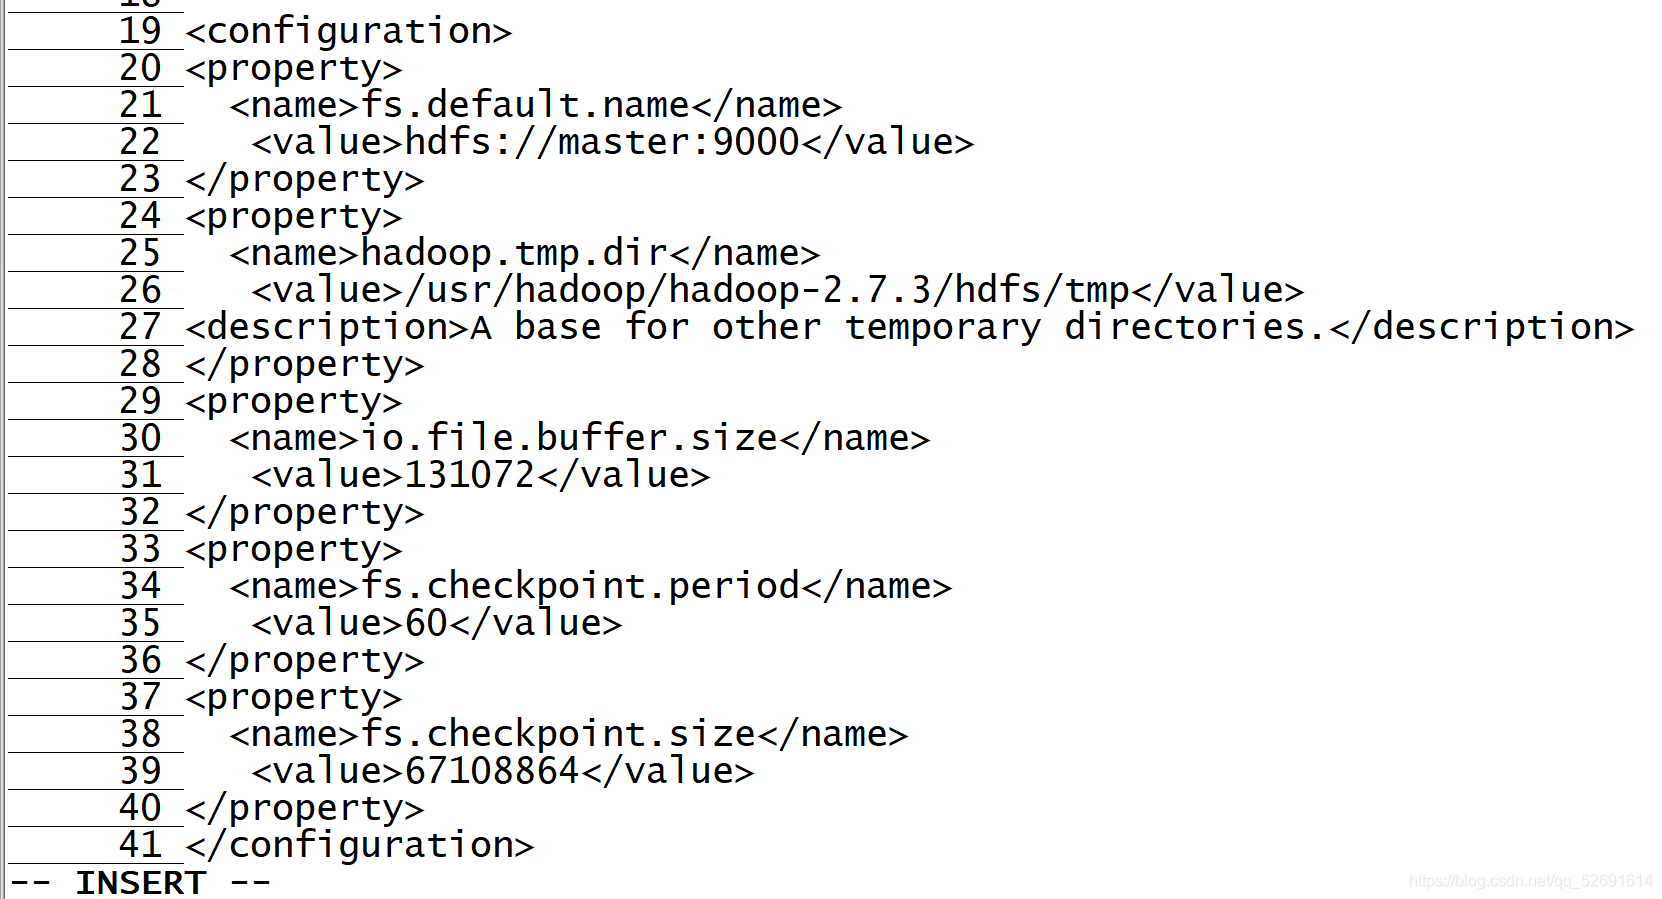This screenshot has height=899, width=1662.
Task: Click the opening property tag on line 33
Action: [x=294, y=549]
